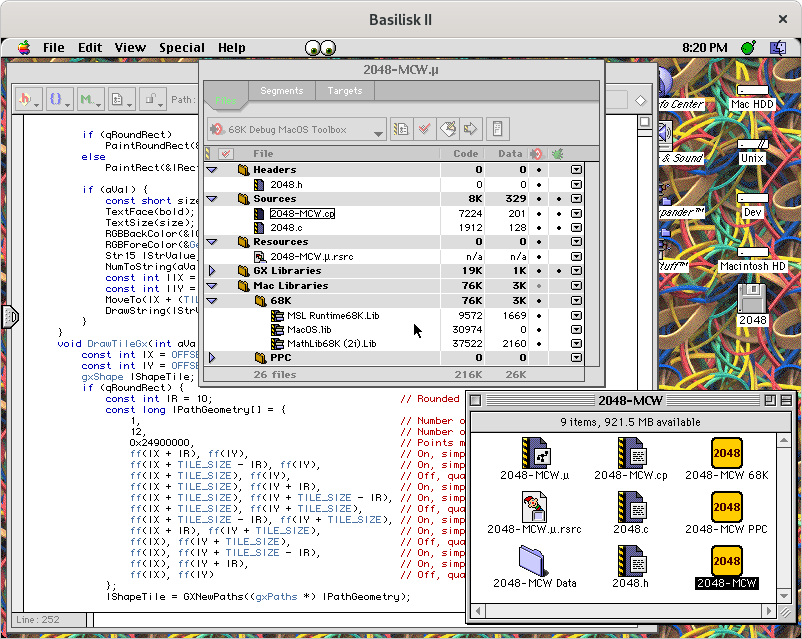Click the header files popup icon in editor toolbar
Screen dimensions: 802x639
pos(28,99)
